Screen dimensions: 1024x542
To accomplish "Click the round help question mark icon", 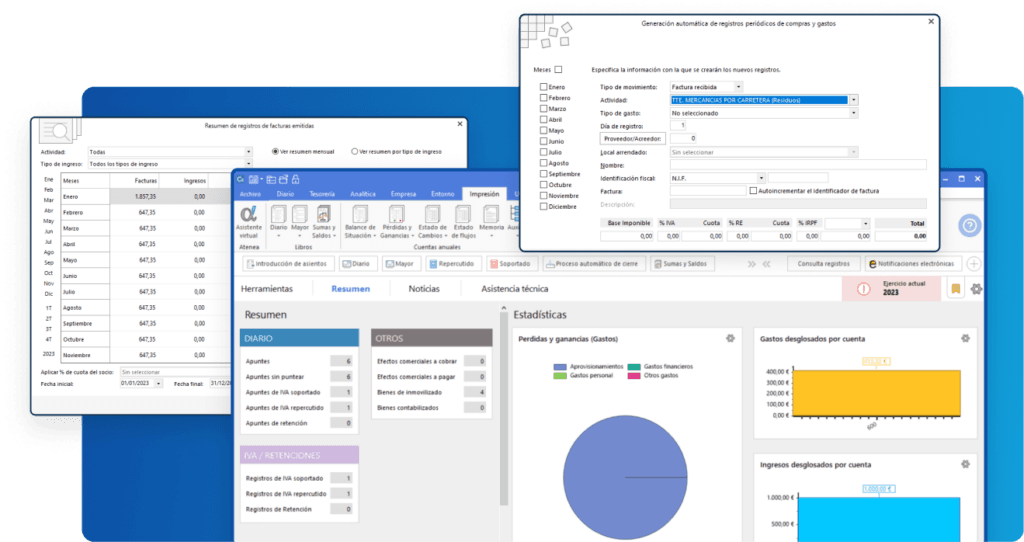I will point(970,225).
